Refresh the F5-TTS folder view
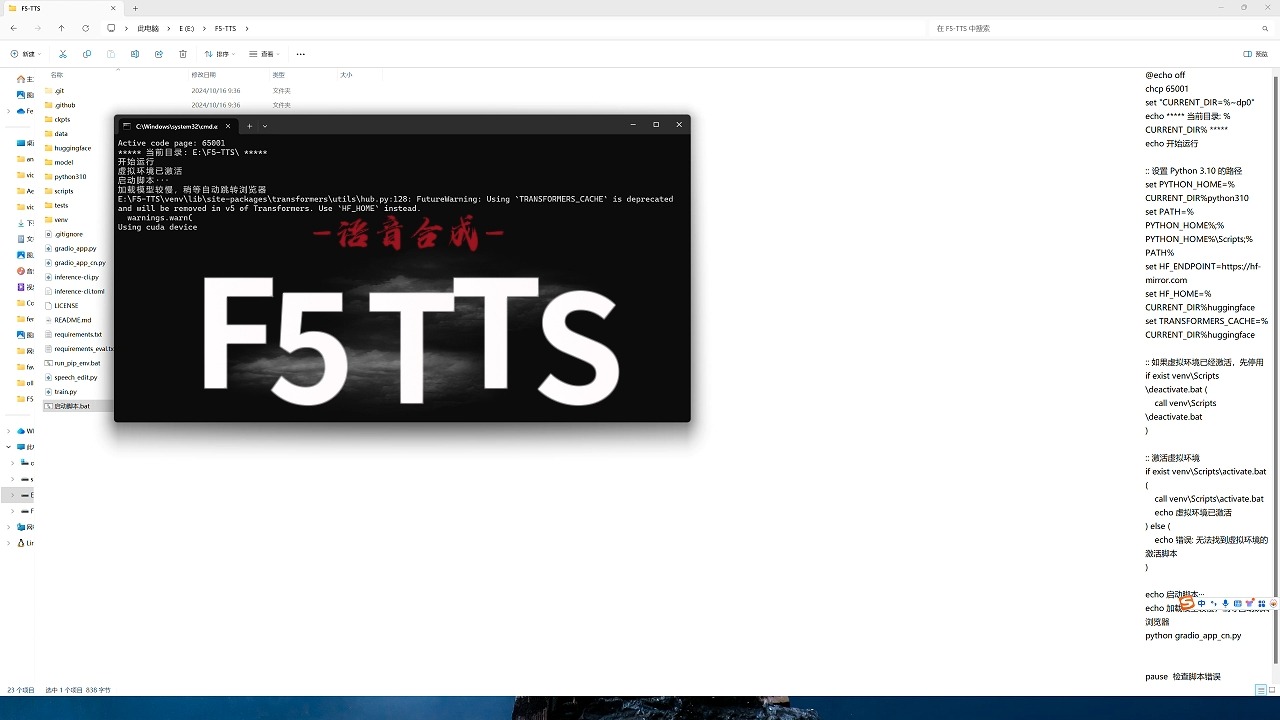The width and height of the screenshot is (1280, 720). (85, 28)
